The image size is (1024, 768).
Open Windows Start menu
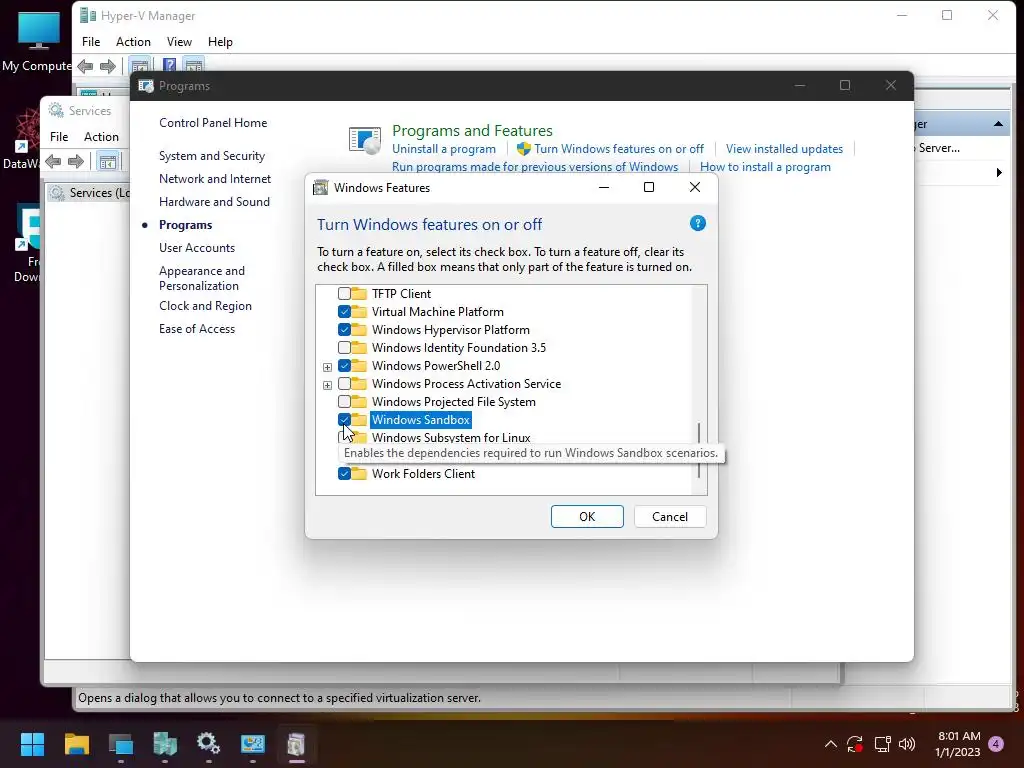32,744
